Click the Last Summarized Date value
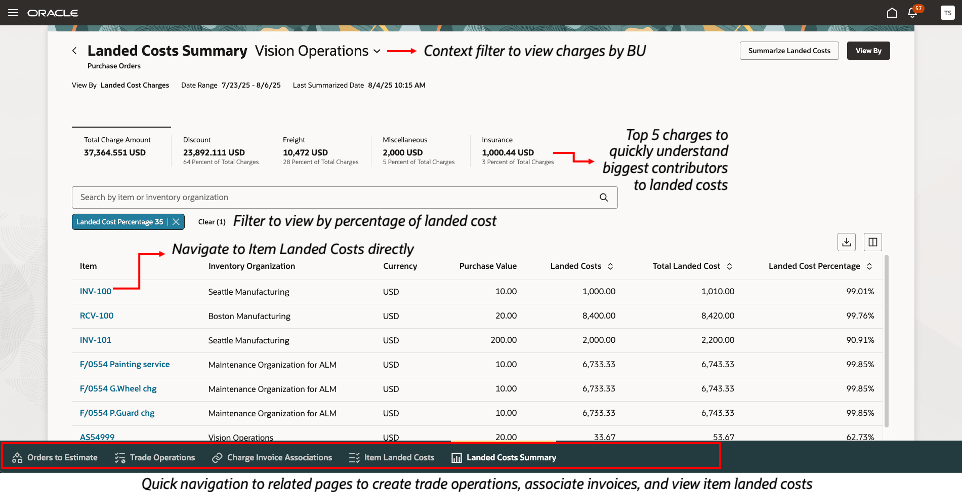 click(x=396, y=85)
